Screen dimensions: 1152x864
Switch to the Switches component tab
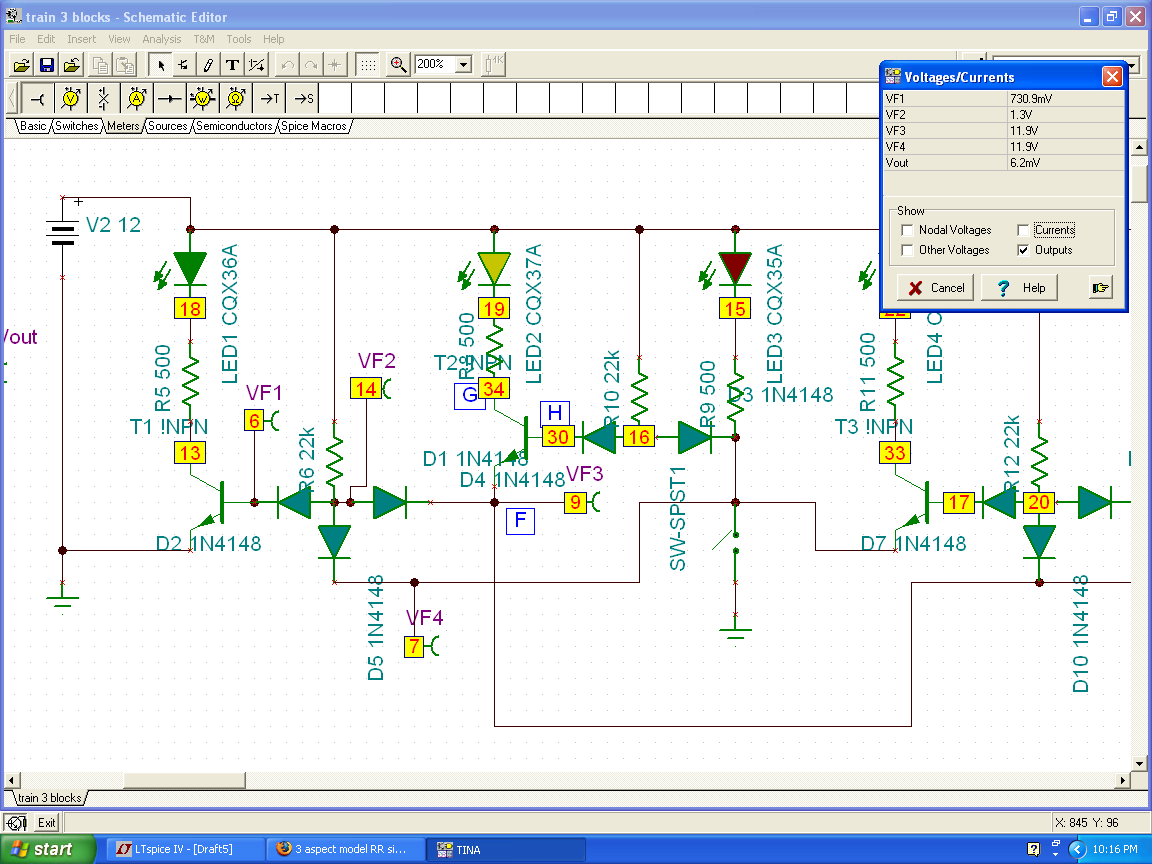[x=76, y=126]
